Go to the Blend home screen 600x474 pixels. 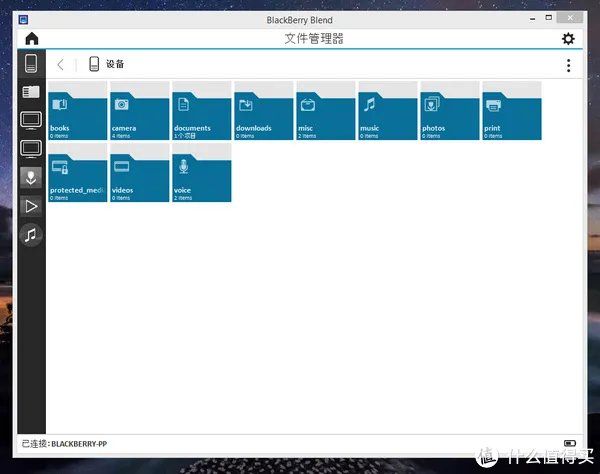32,39
